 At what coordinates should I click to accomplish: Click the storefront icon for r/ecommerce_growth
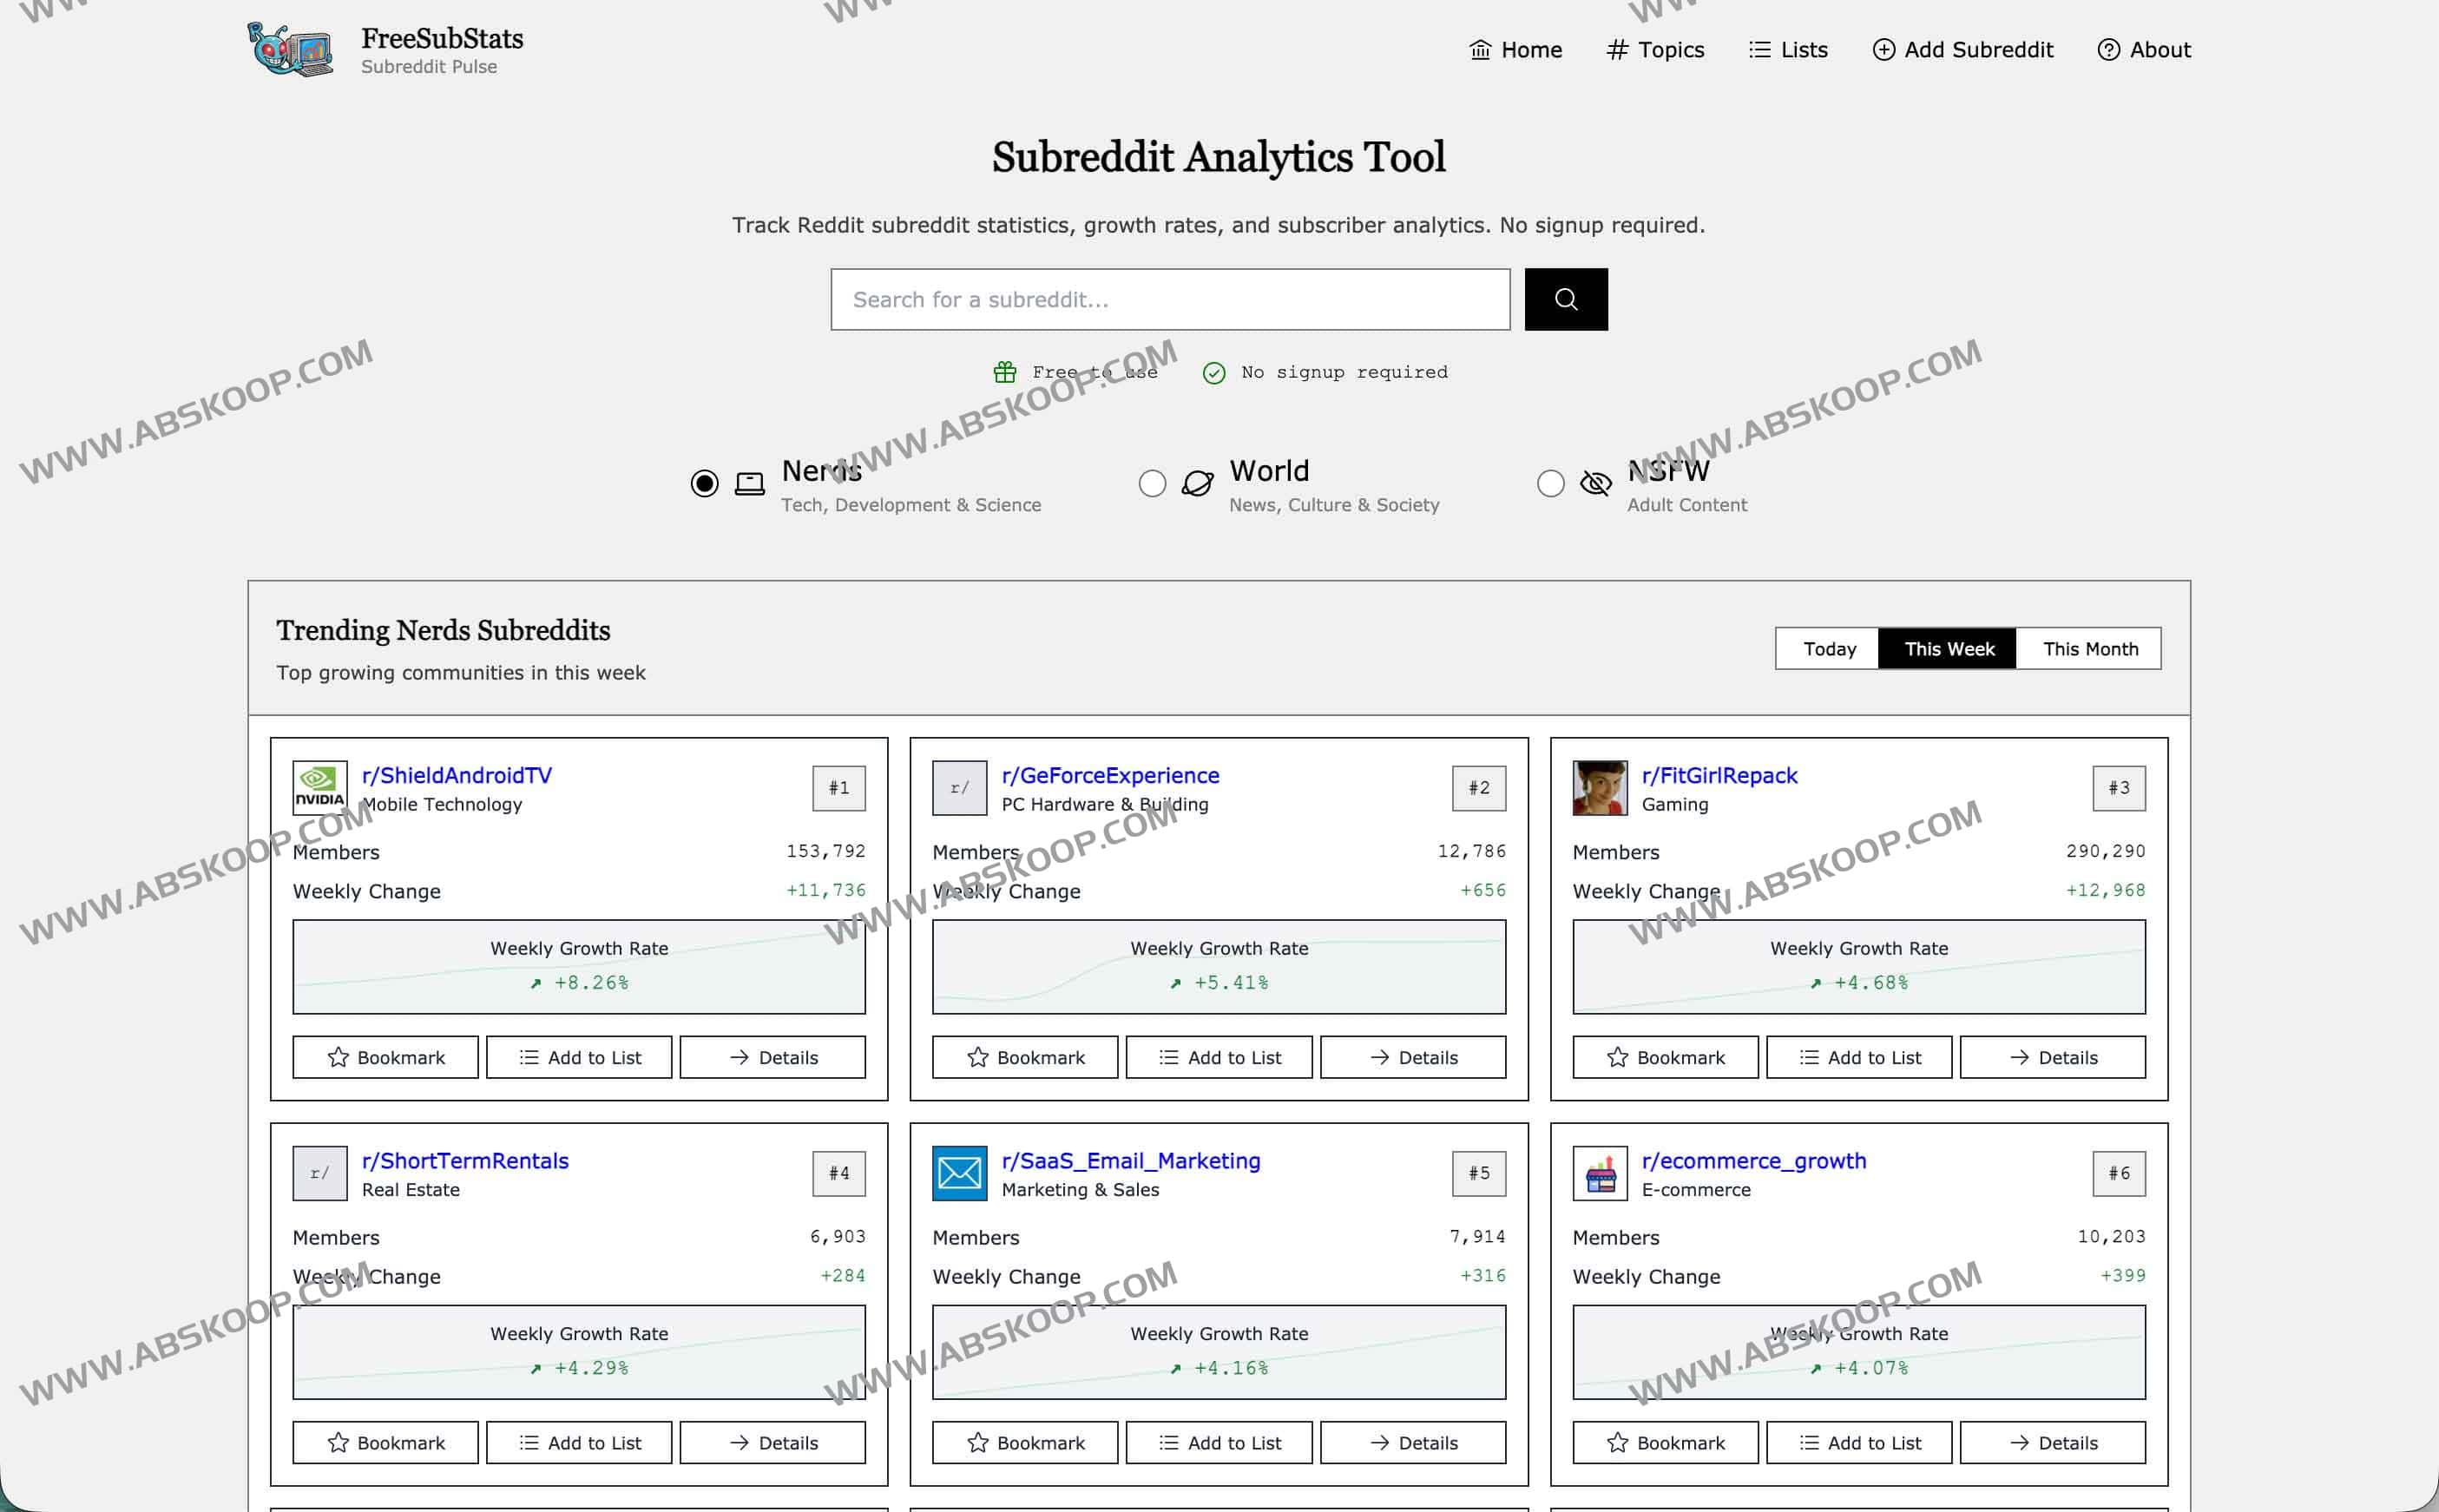[1599, 1173]
